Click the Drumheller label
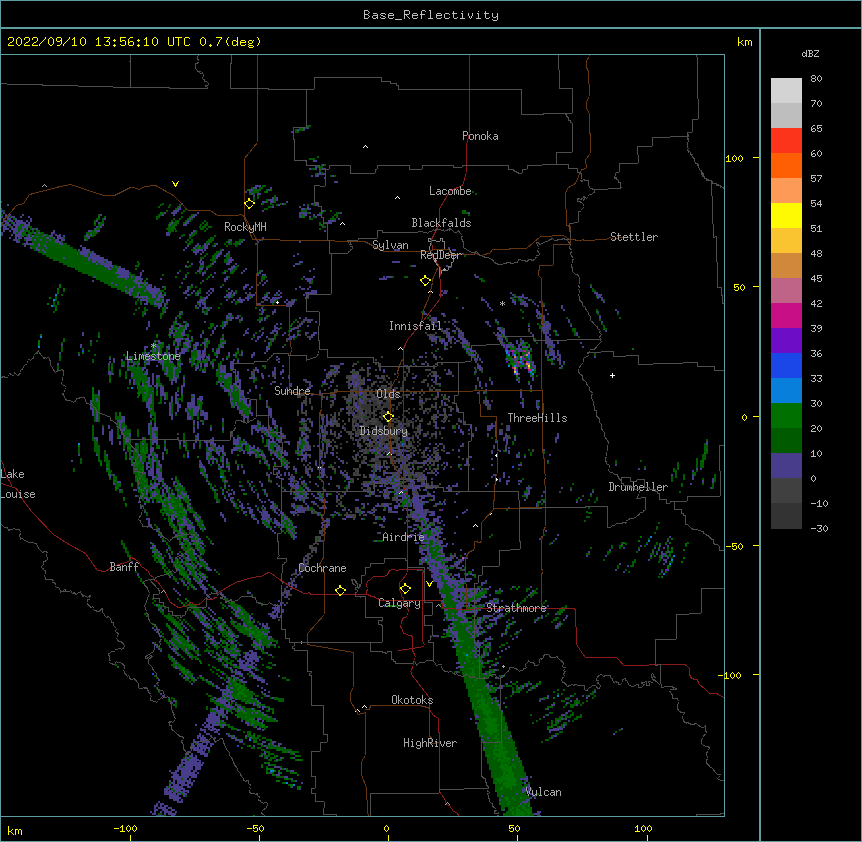 (638, 487)
